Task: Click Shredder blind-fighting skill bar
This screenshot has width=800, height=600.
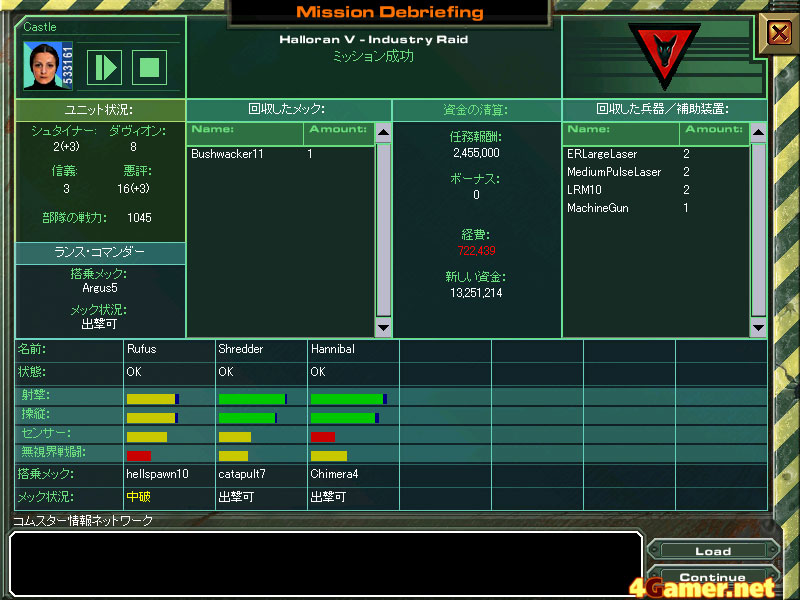Action: tap(233, 456)
